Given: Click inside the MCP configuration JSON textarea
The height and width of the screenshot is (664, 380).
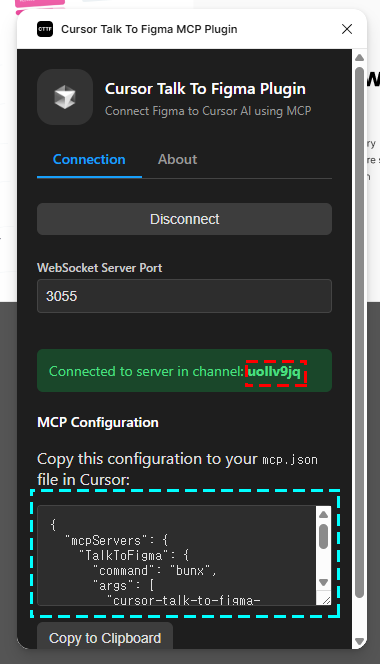Looking at the screenshot, I should 177,555.
